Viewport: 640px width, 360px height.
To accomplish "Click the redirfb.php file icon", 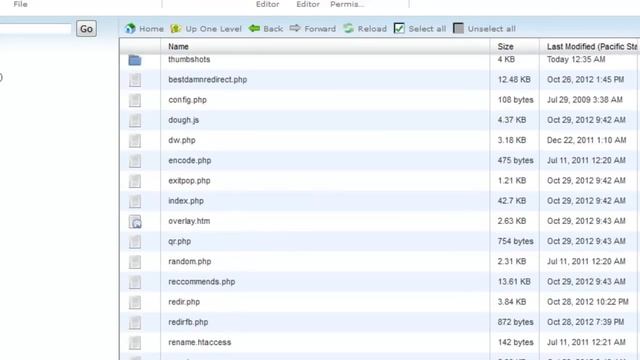I will point(135,322).
